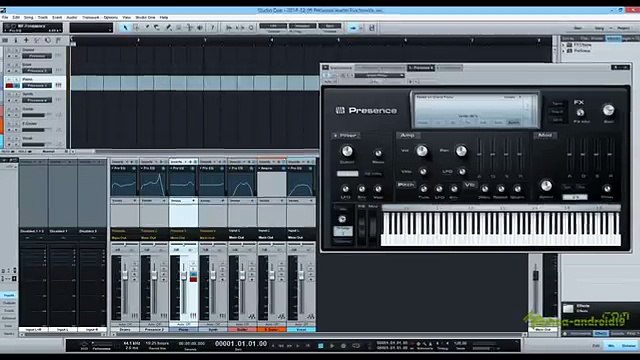640x360 pixels.
Task: Open File menu
Action: 5,18
